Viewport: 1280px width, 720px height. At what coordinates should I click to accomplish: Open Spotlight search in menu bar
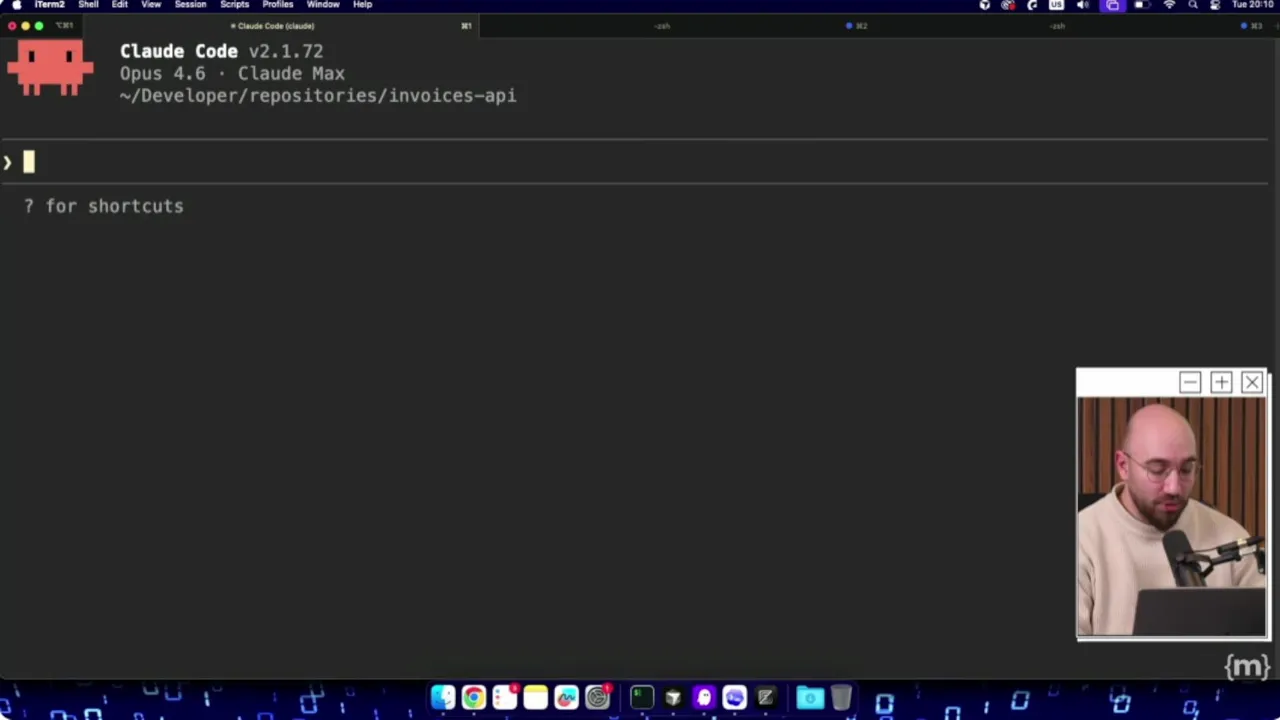(x=1192, y=5)
